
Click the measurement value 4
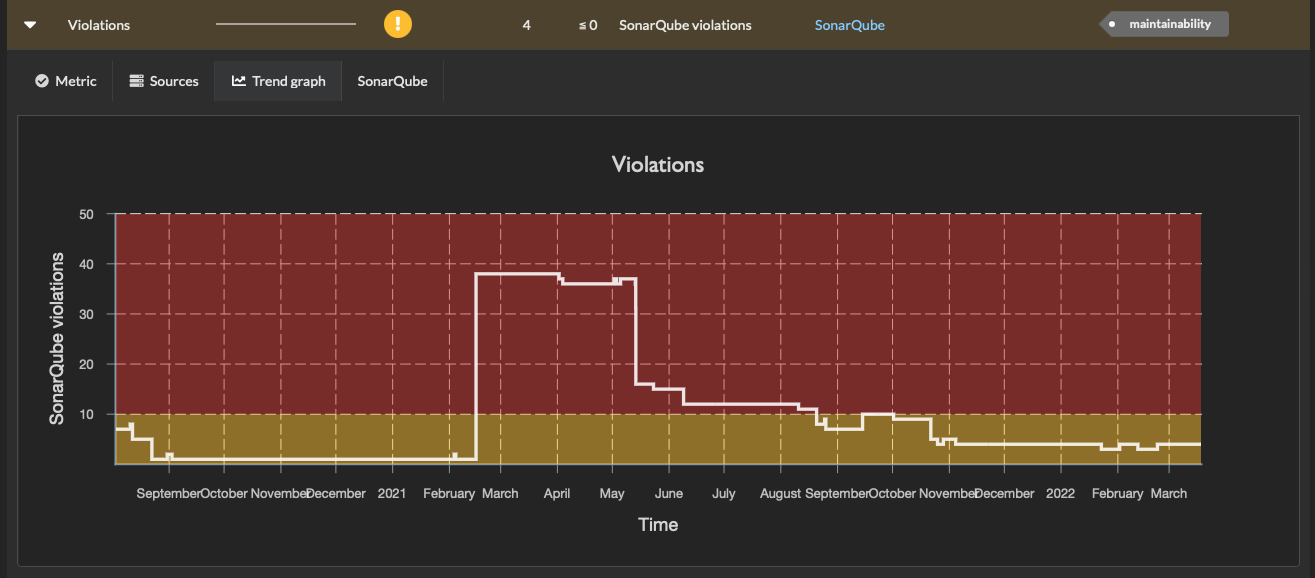527,25
